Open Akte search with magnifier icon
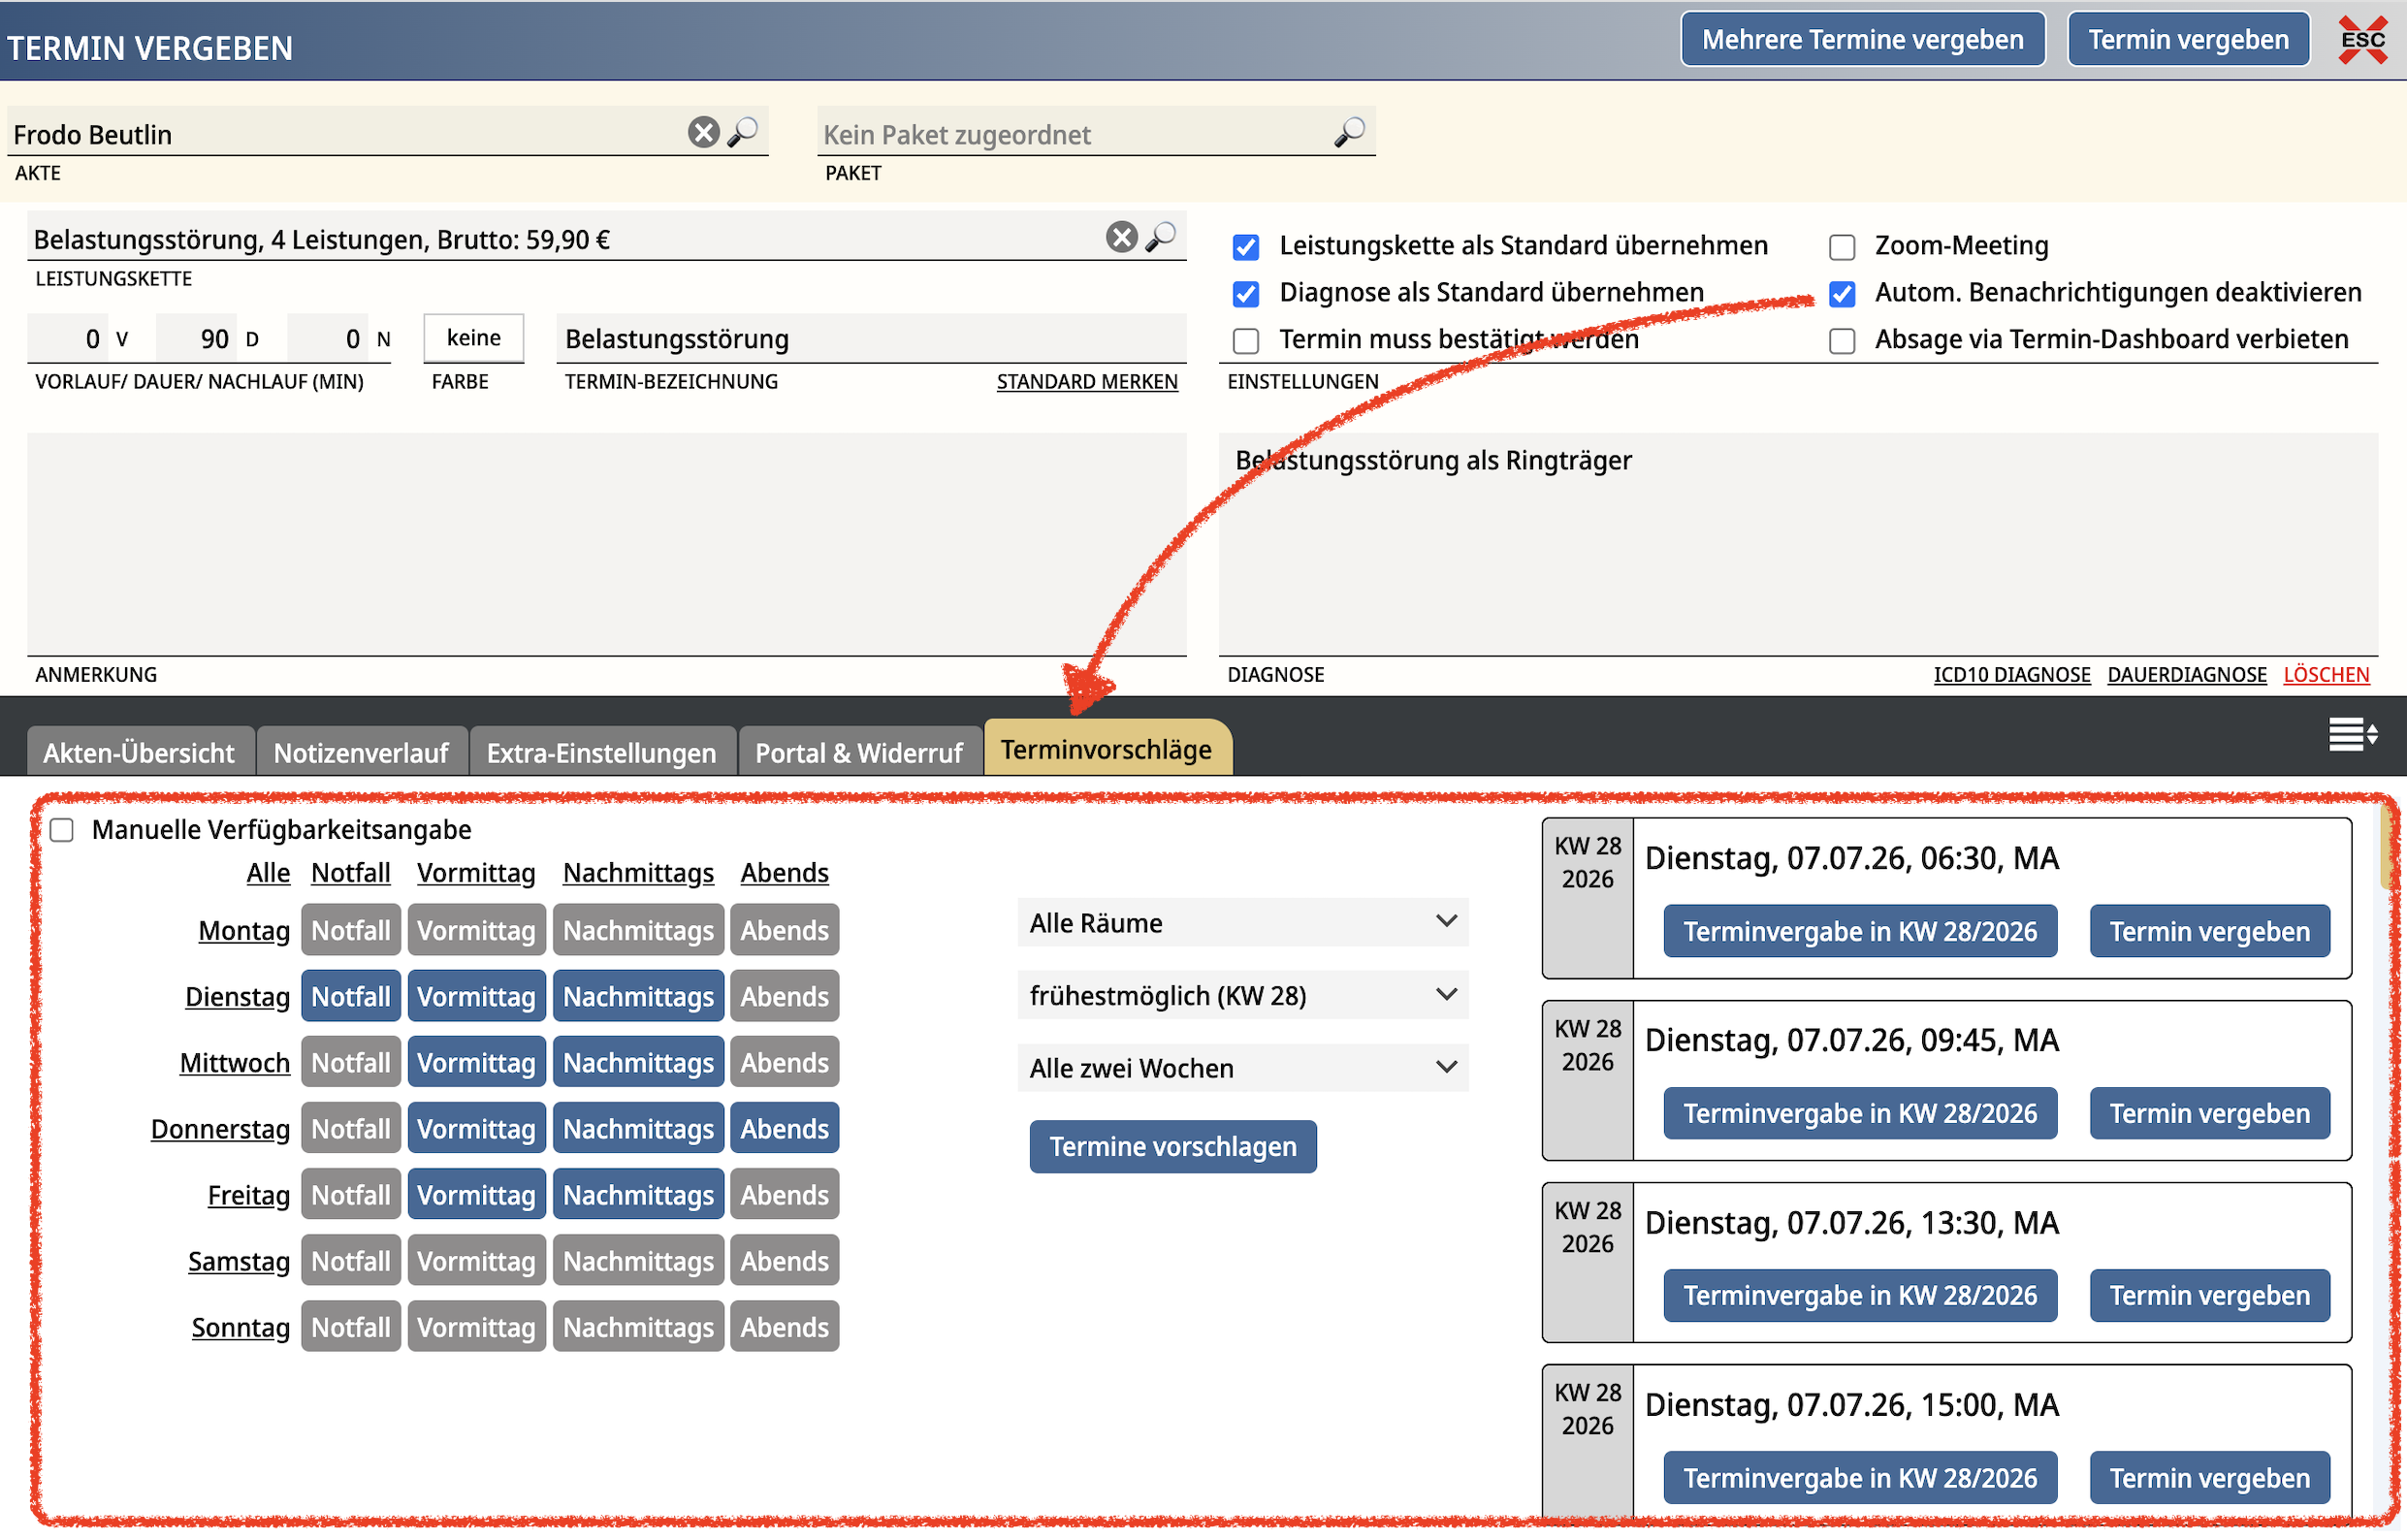This screenshot has width=2407, height=1540. pos(743,132)
